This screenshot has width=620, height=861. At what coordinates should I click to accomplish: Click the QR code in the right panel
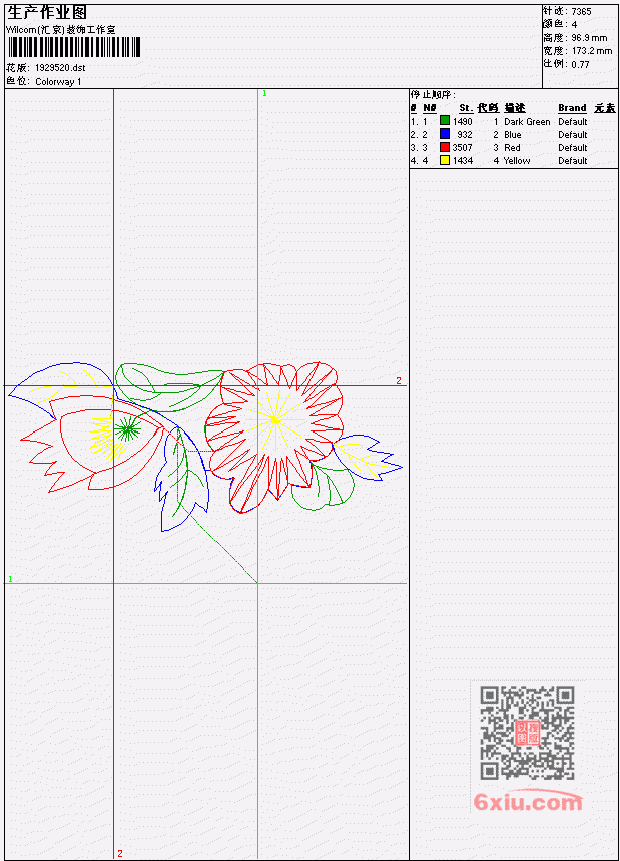pyautogui.click(x=527, y=733)
